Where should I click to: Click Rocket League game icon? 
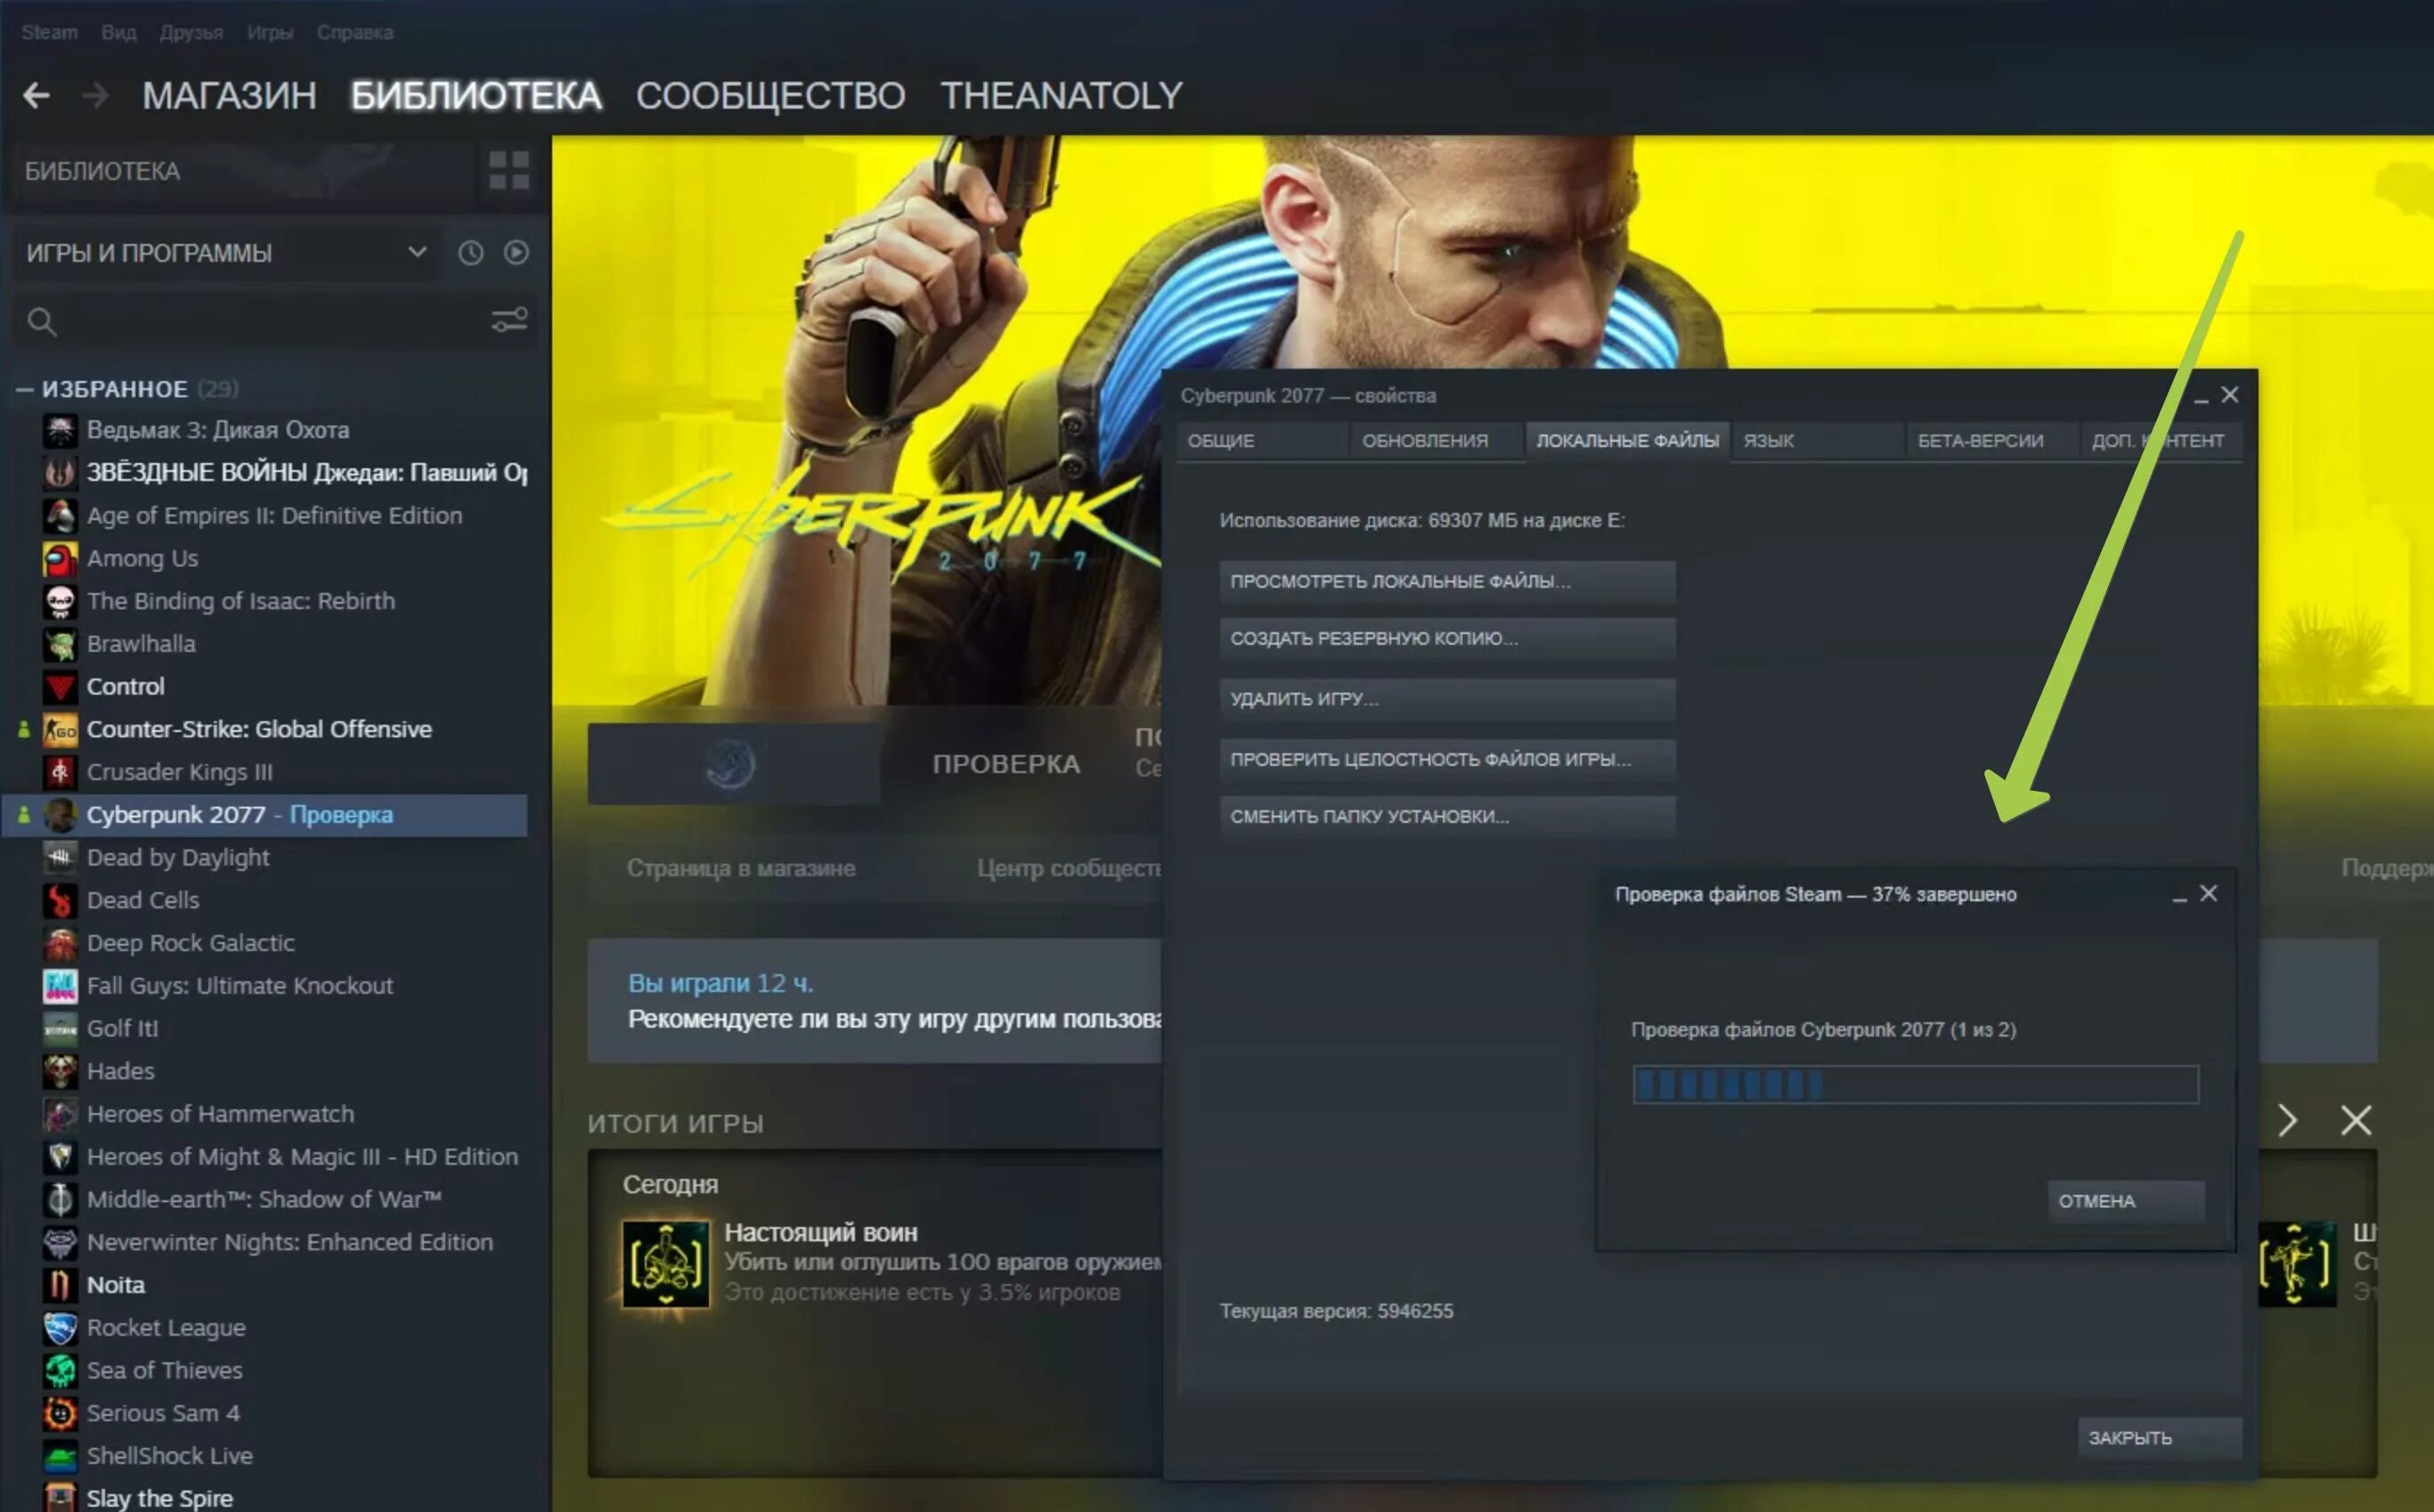point(60,1328)
